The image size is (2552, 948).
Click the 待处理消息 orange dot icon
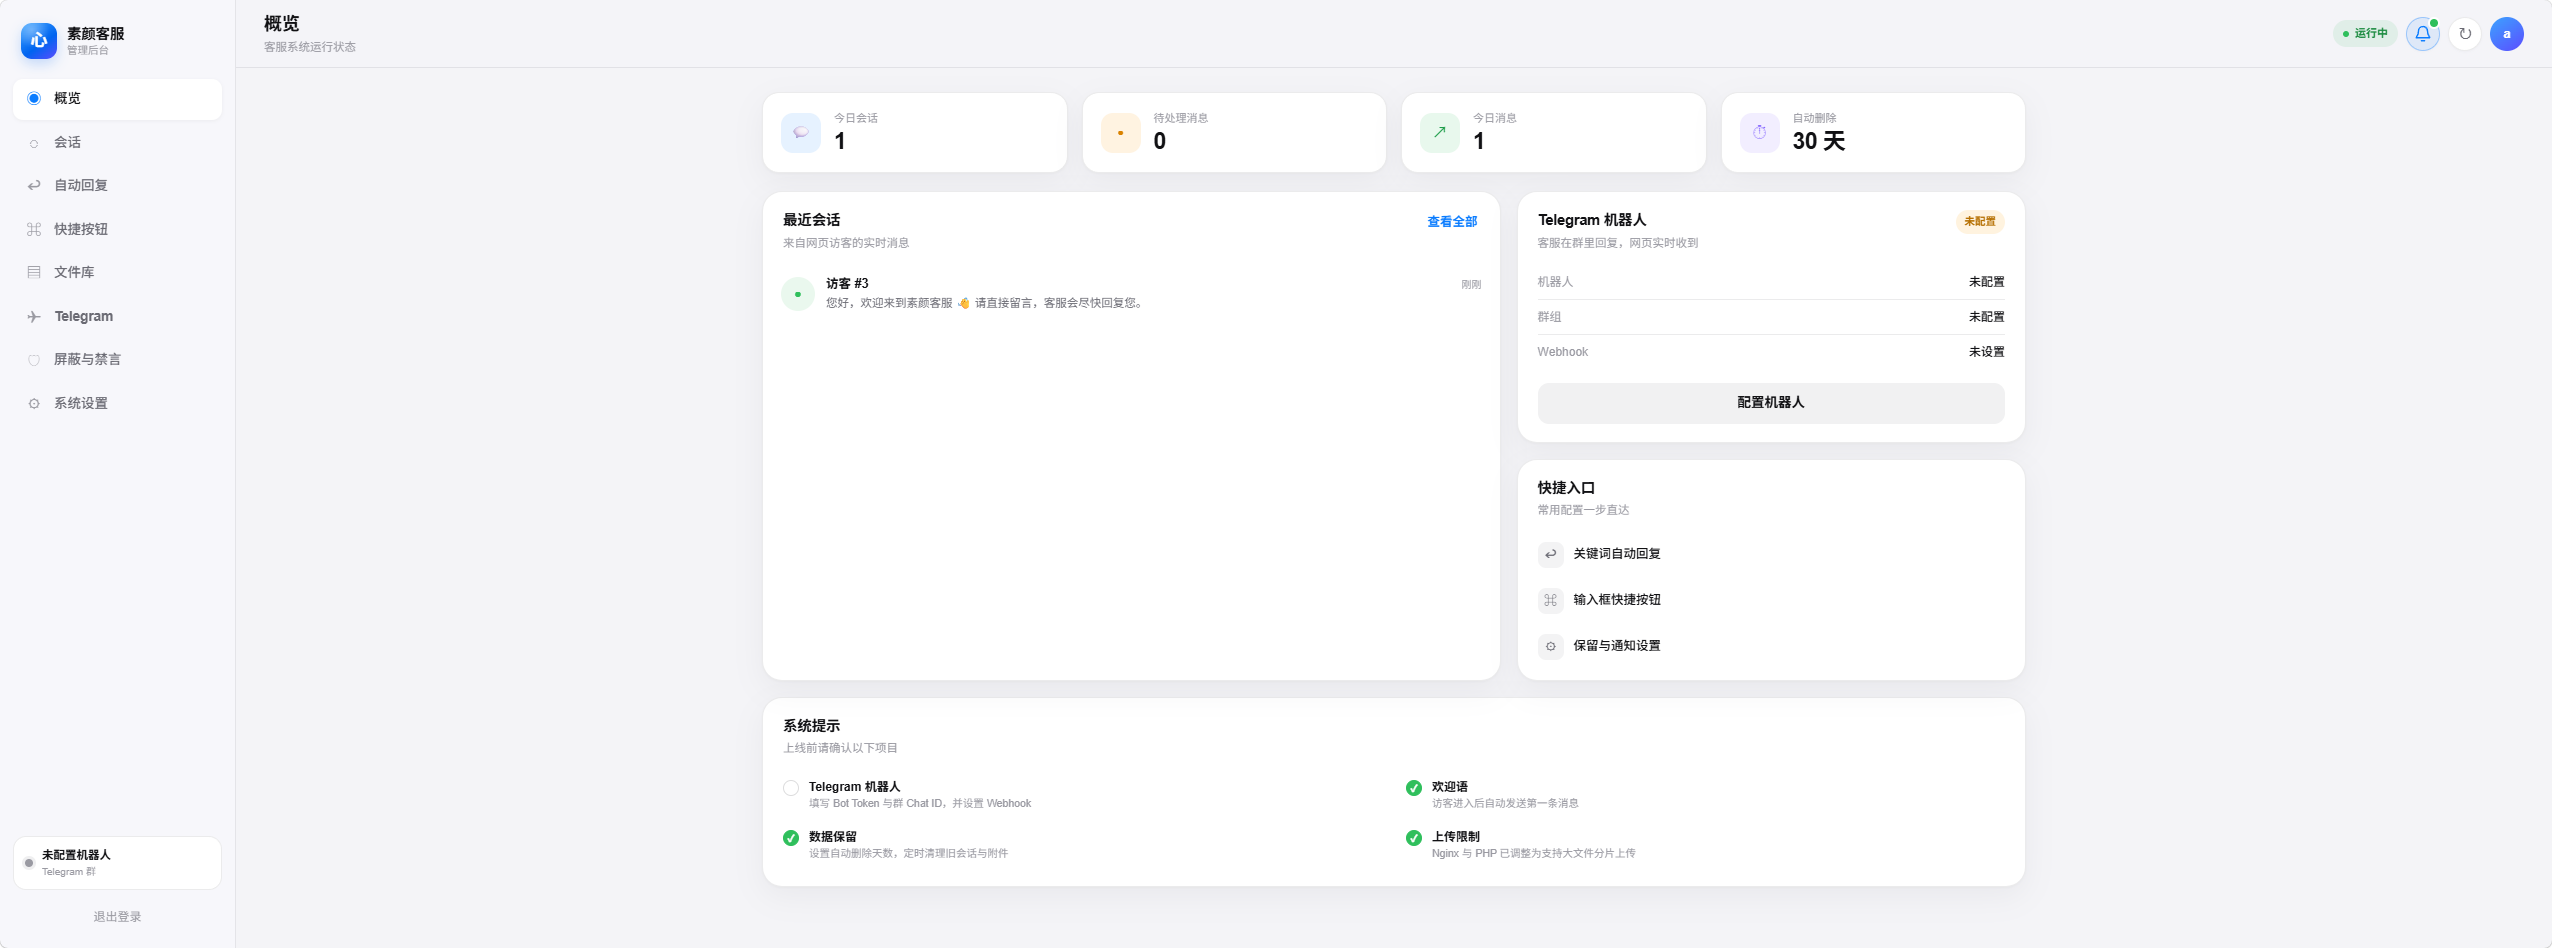[1120, 133]
